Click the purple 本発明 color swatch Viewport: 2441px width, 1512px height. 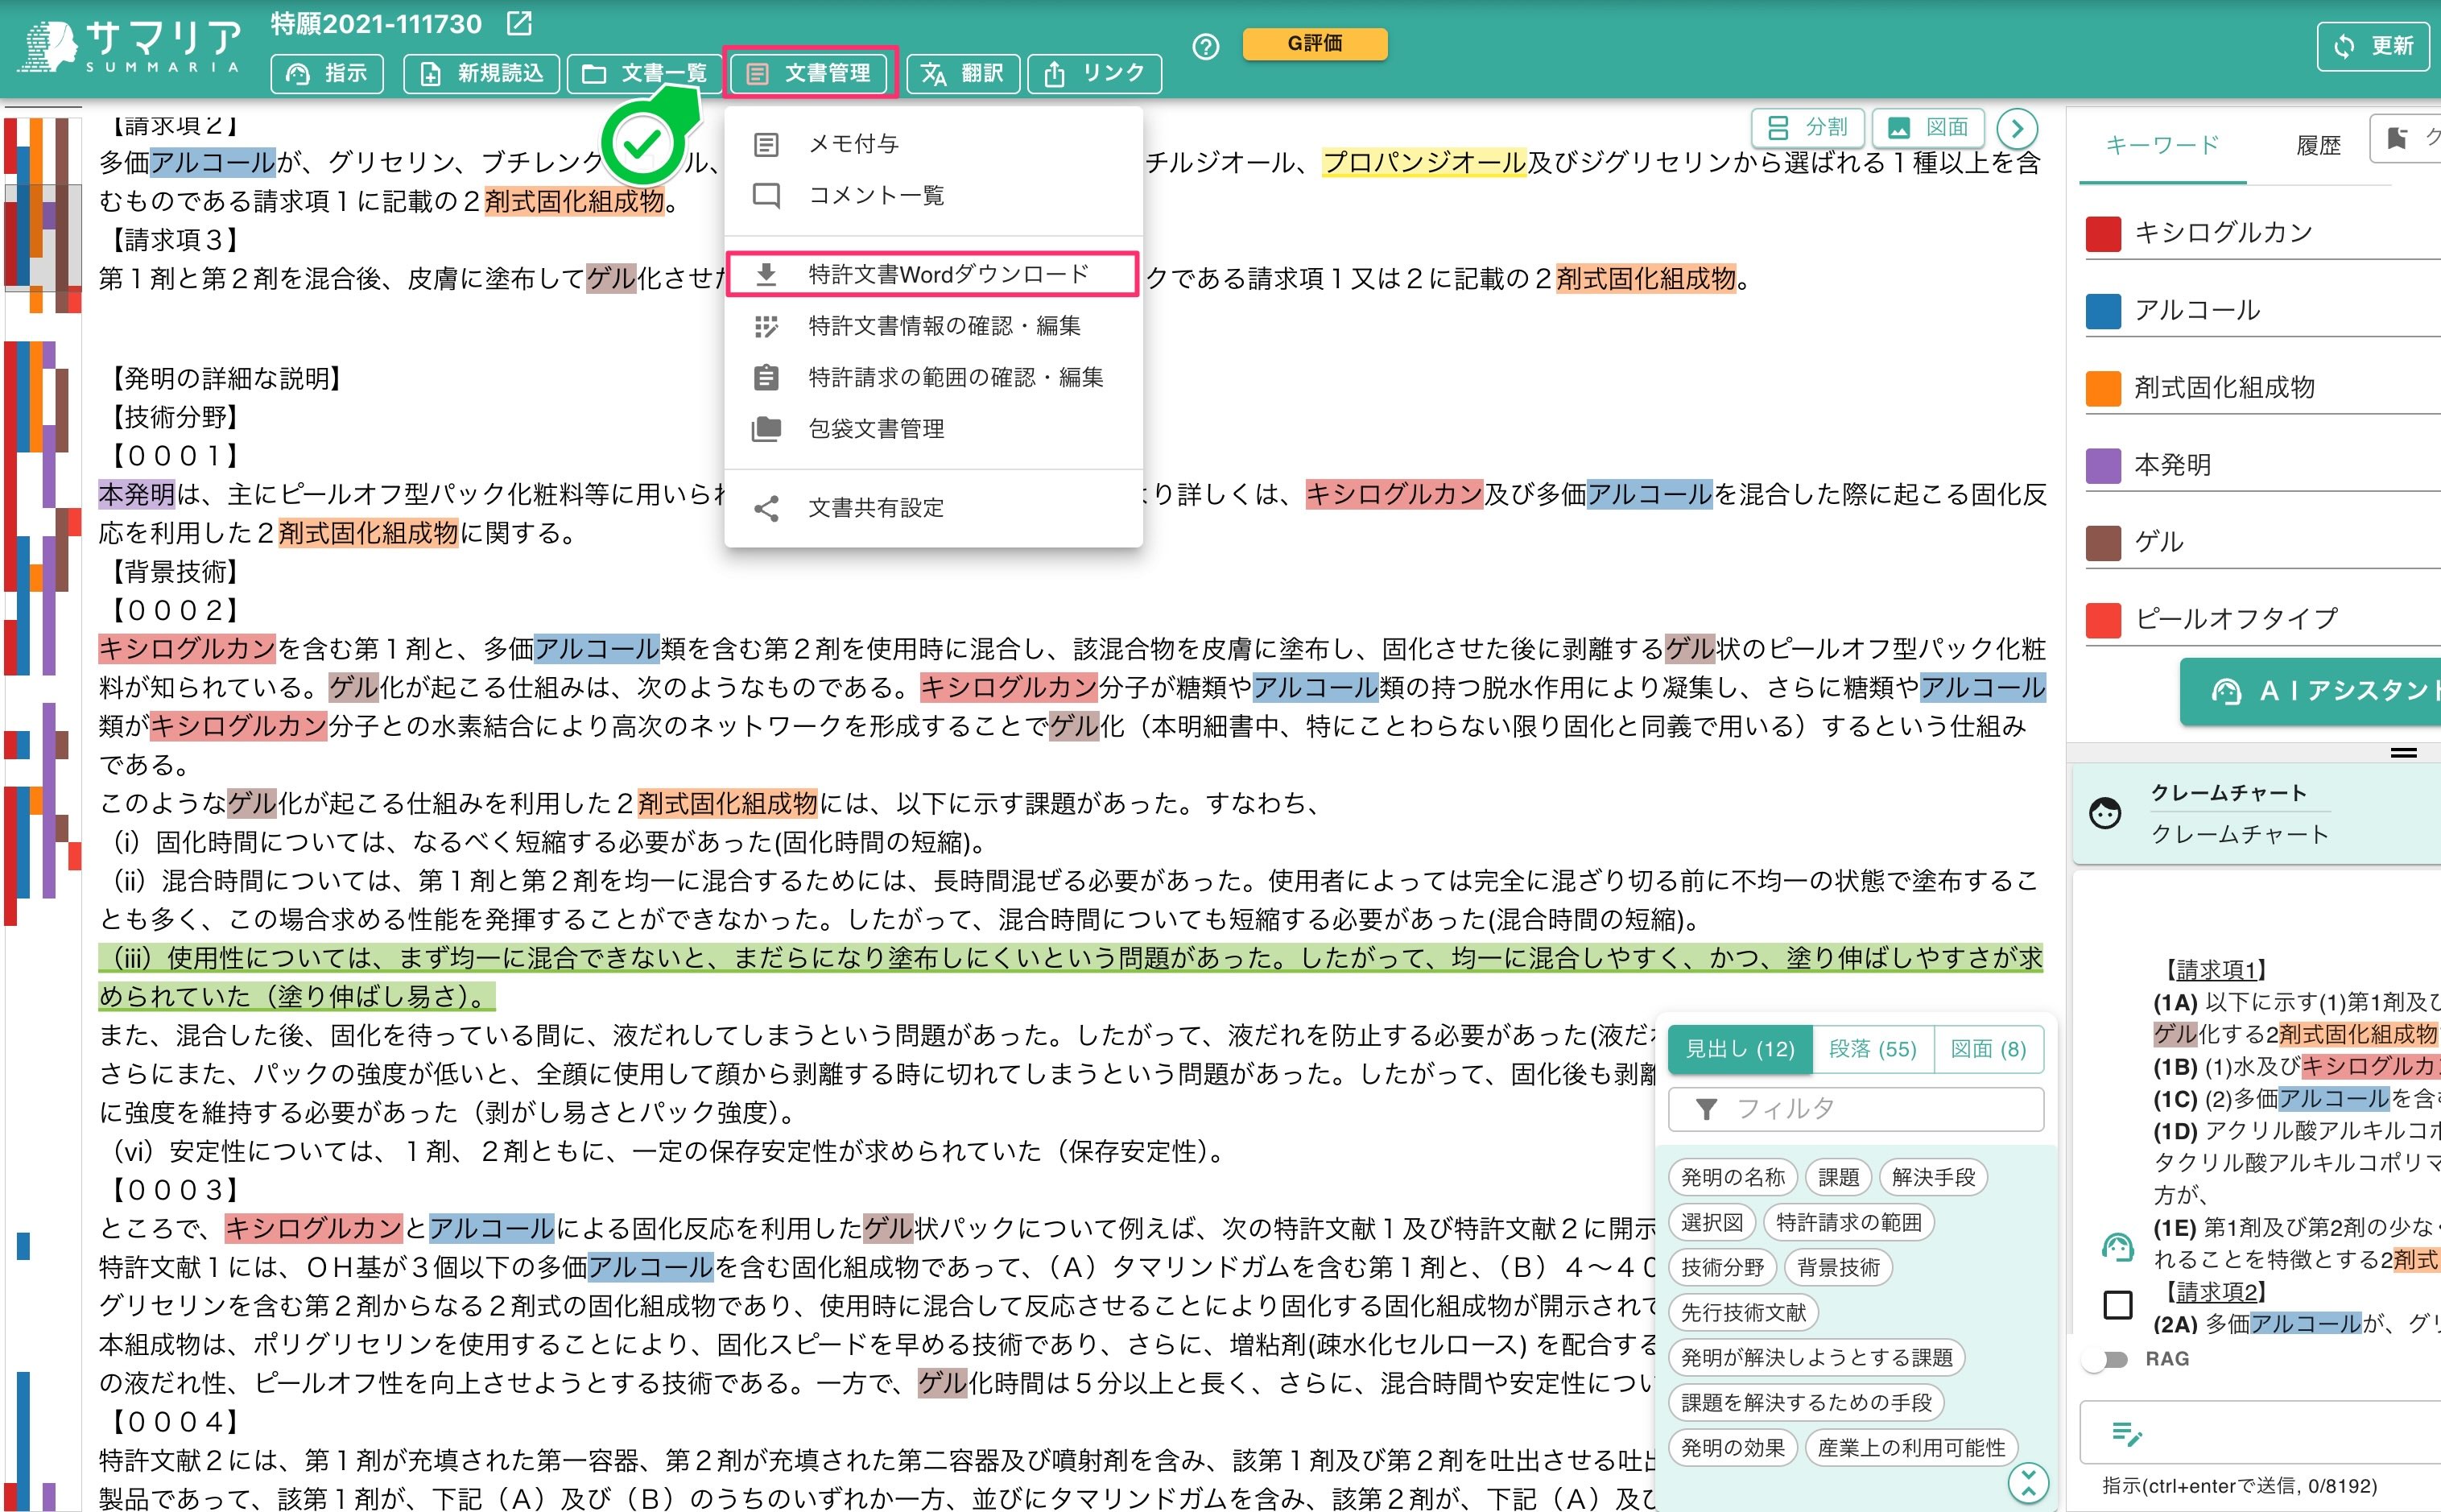tap(2103, 465)
